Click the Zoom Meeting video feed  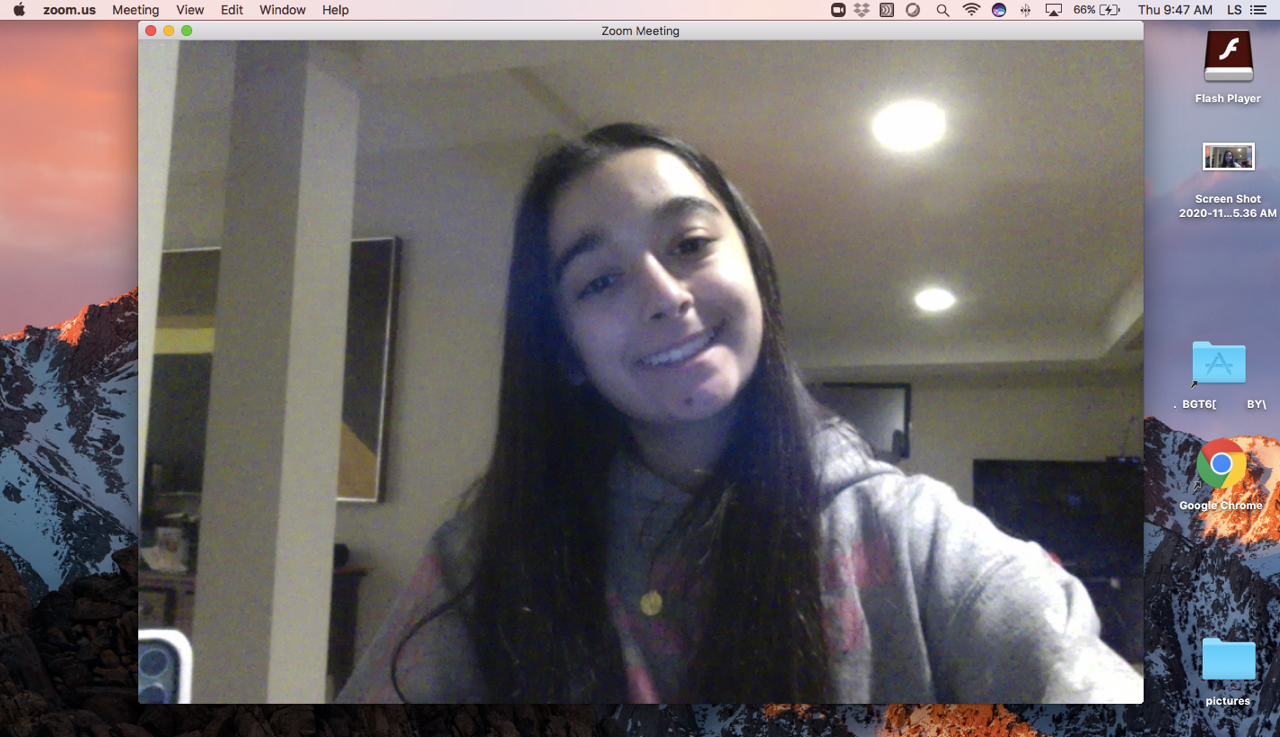640,372
